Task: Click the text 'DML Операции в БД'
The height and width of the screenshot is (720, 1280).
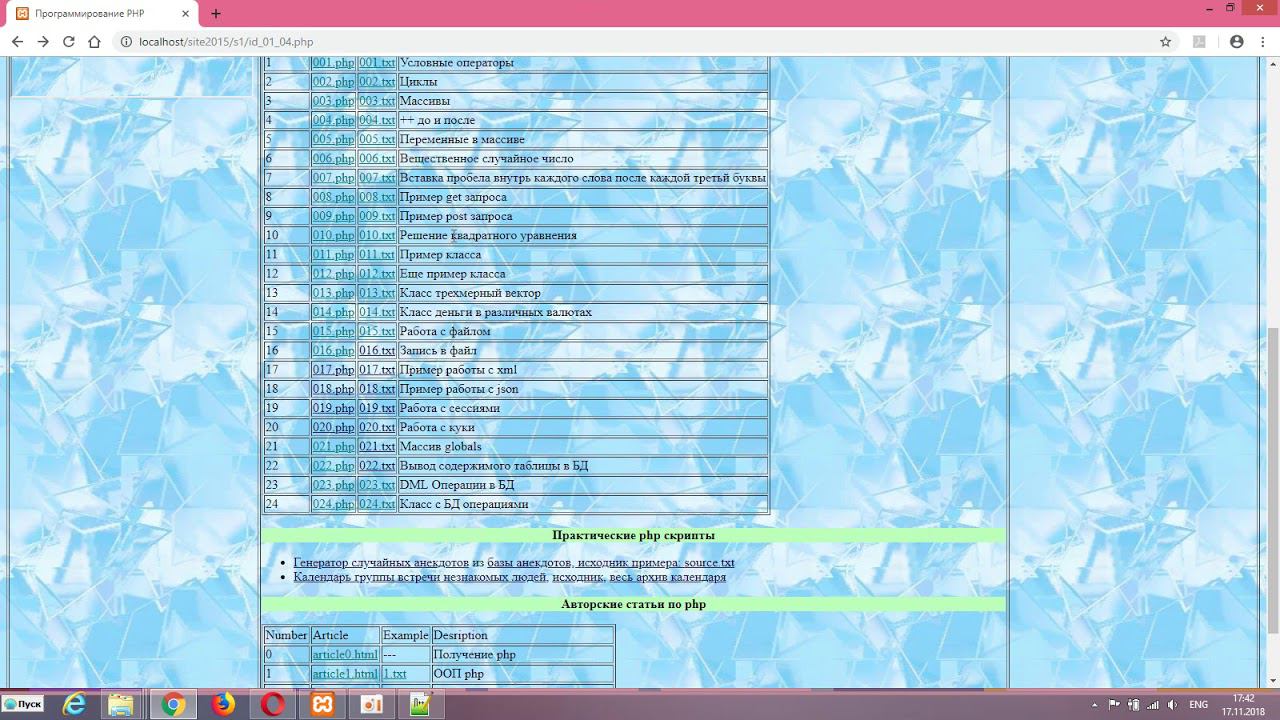Action: point(457,485)
